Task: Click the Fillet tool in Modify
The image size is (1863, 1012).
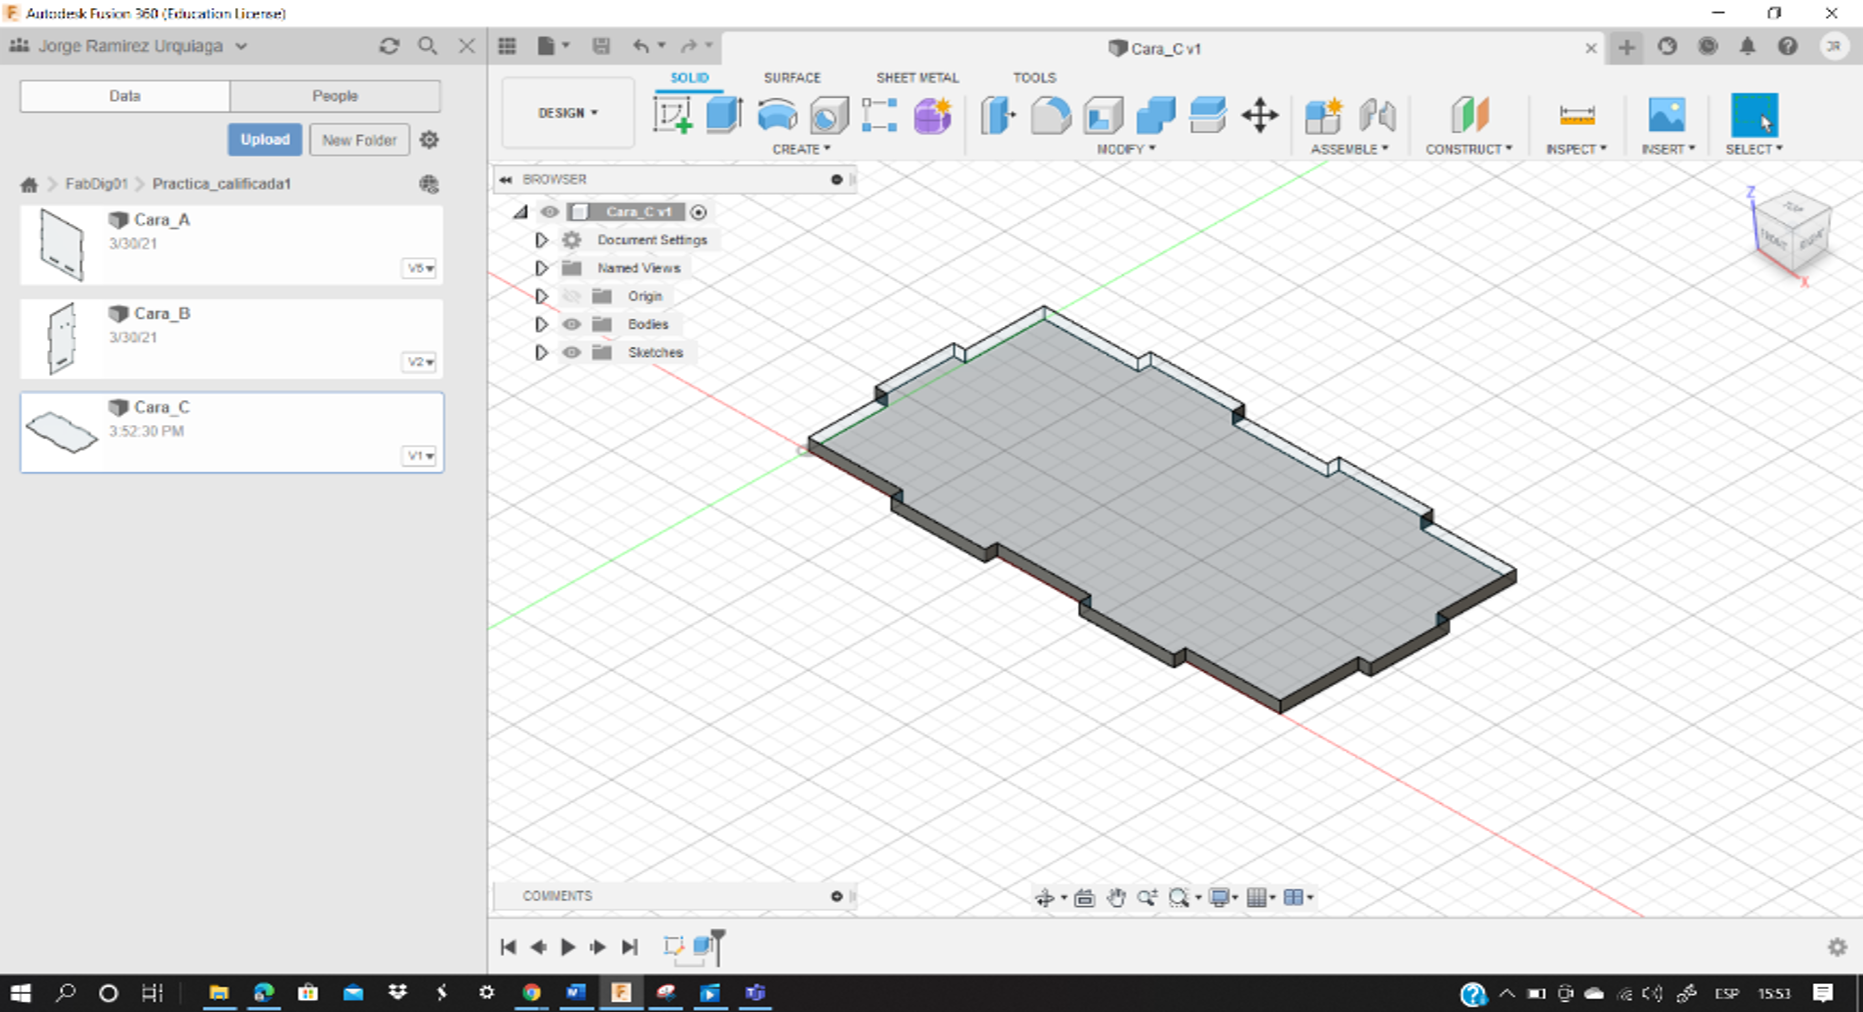Action: [x=1050, y=115]
